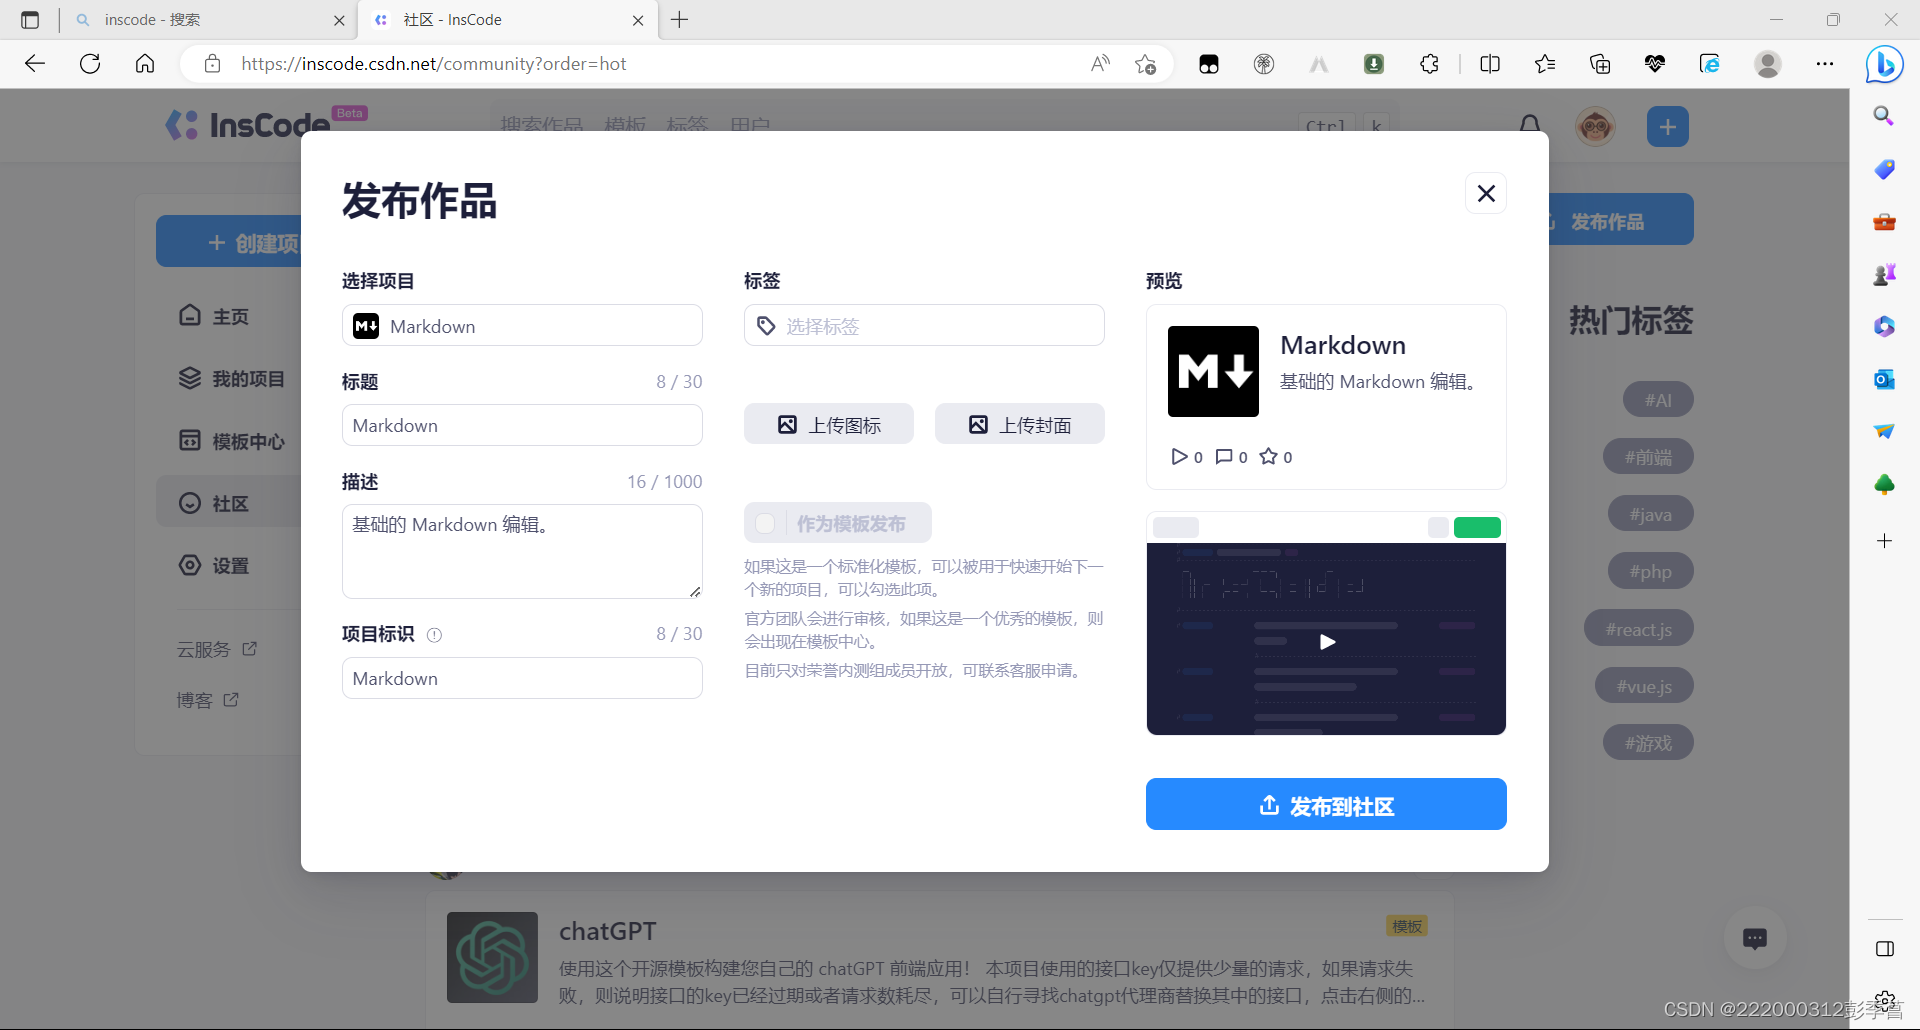Viewport: 1920px width, 1030px height.
Task: Open Outlook in Edge sidebar
Action: [1884, 379]
